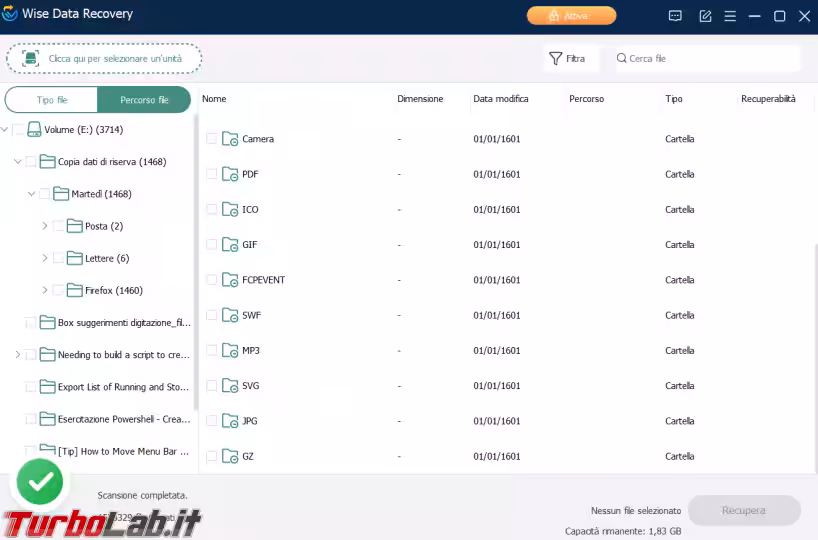Click the Copia dati di riserva folder icon
Screen dimensions: 818x540
(x=47, y=162)
